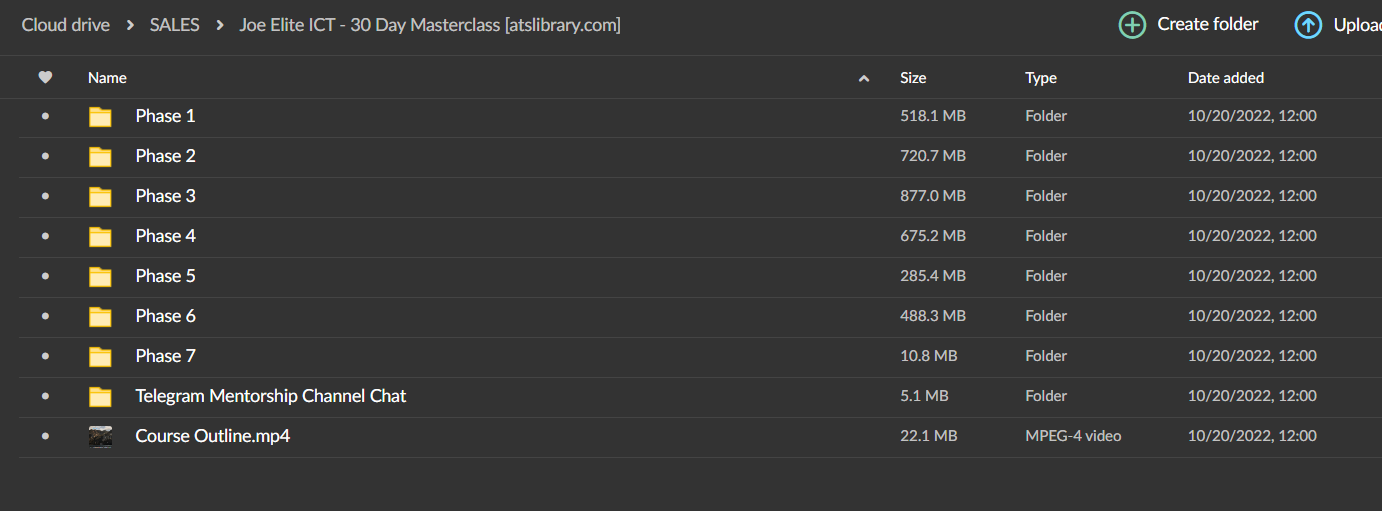This screenshot has height=511, width=1382.
Task: Click the heart favorites column header icon
Action: pos(45,77)
